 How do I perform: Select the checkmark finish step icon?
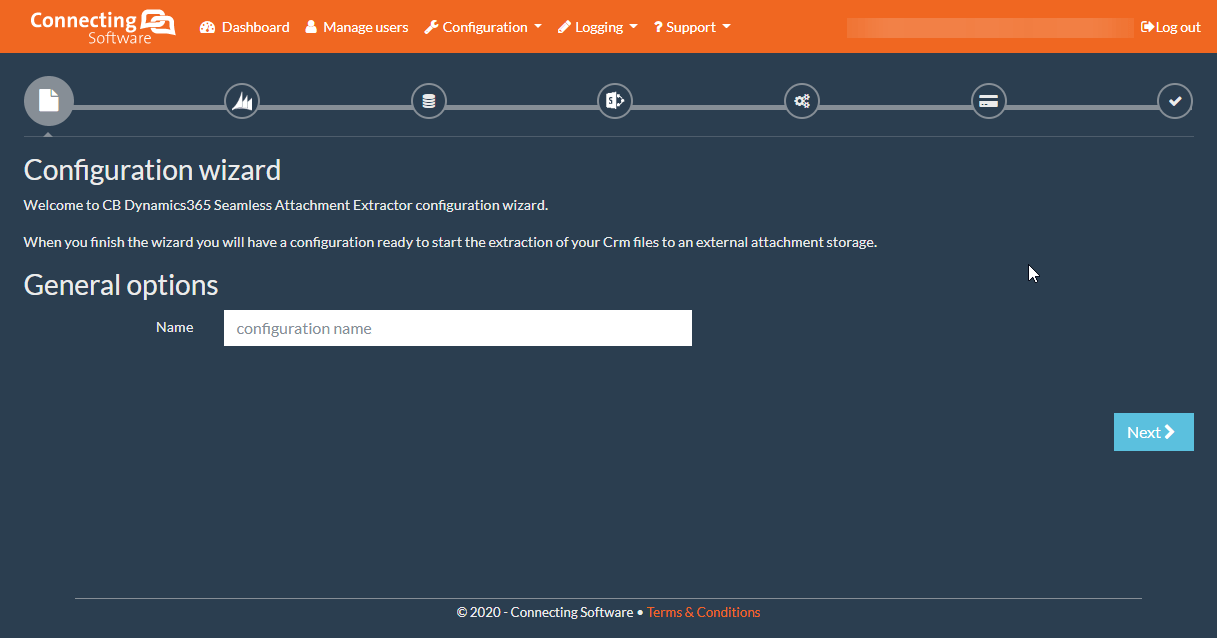[1175, 101]
